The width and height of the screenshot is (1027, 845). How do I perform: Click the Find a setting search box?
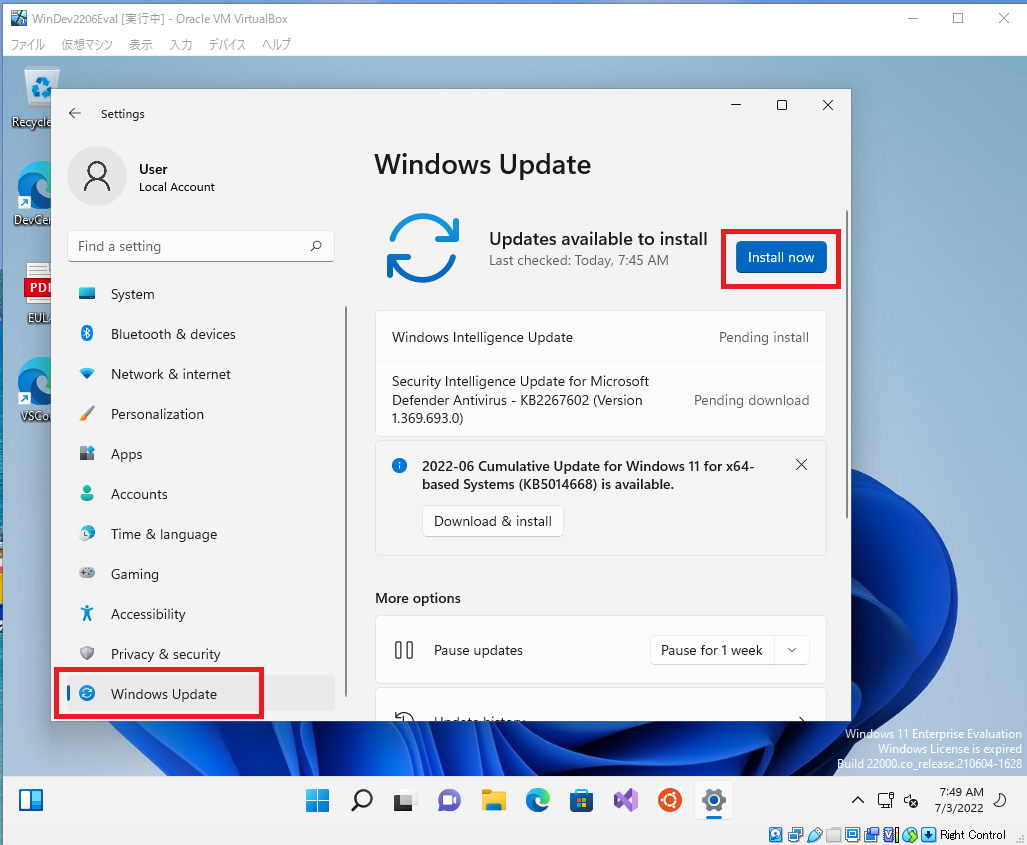(200, 246)
